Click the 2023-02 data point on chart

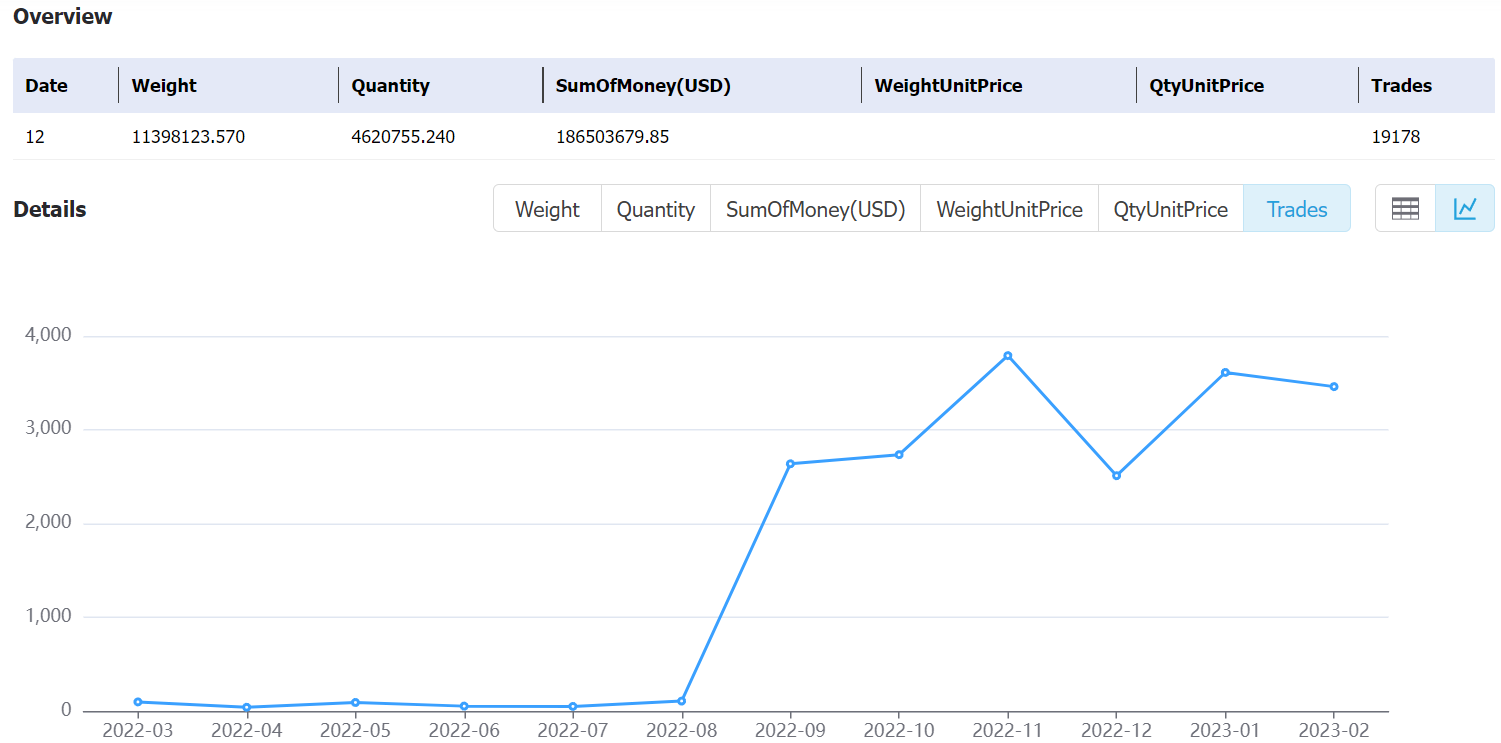(1334, 387)
